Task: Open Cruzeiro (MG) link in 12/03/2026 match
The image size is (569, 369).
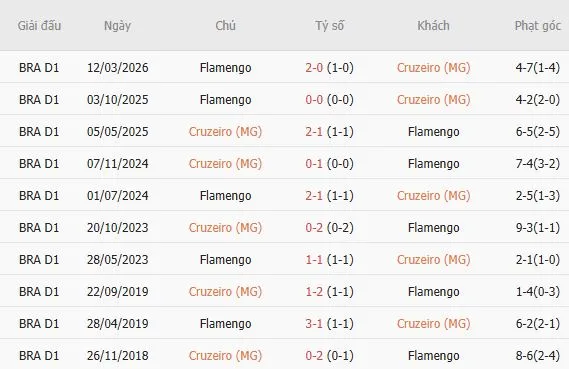Action: coord(433,67)
